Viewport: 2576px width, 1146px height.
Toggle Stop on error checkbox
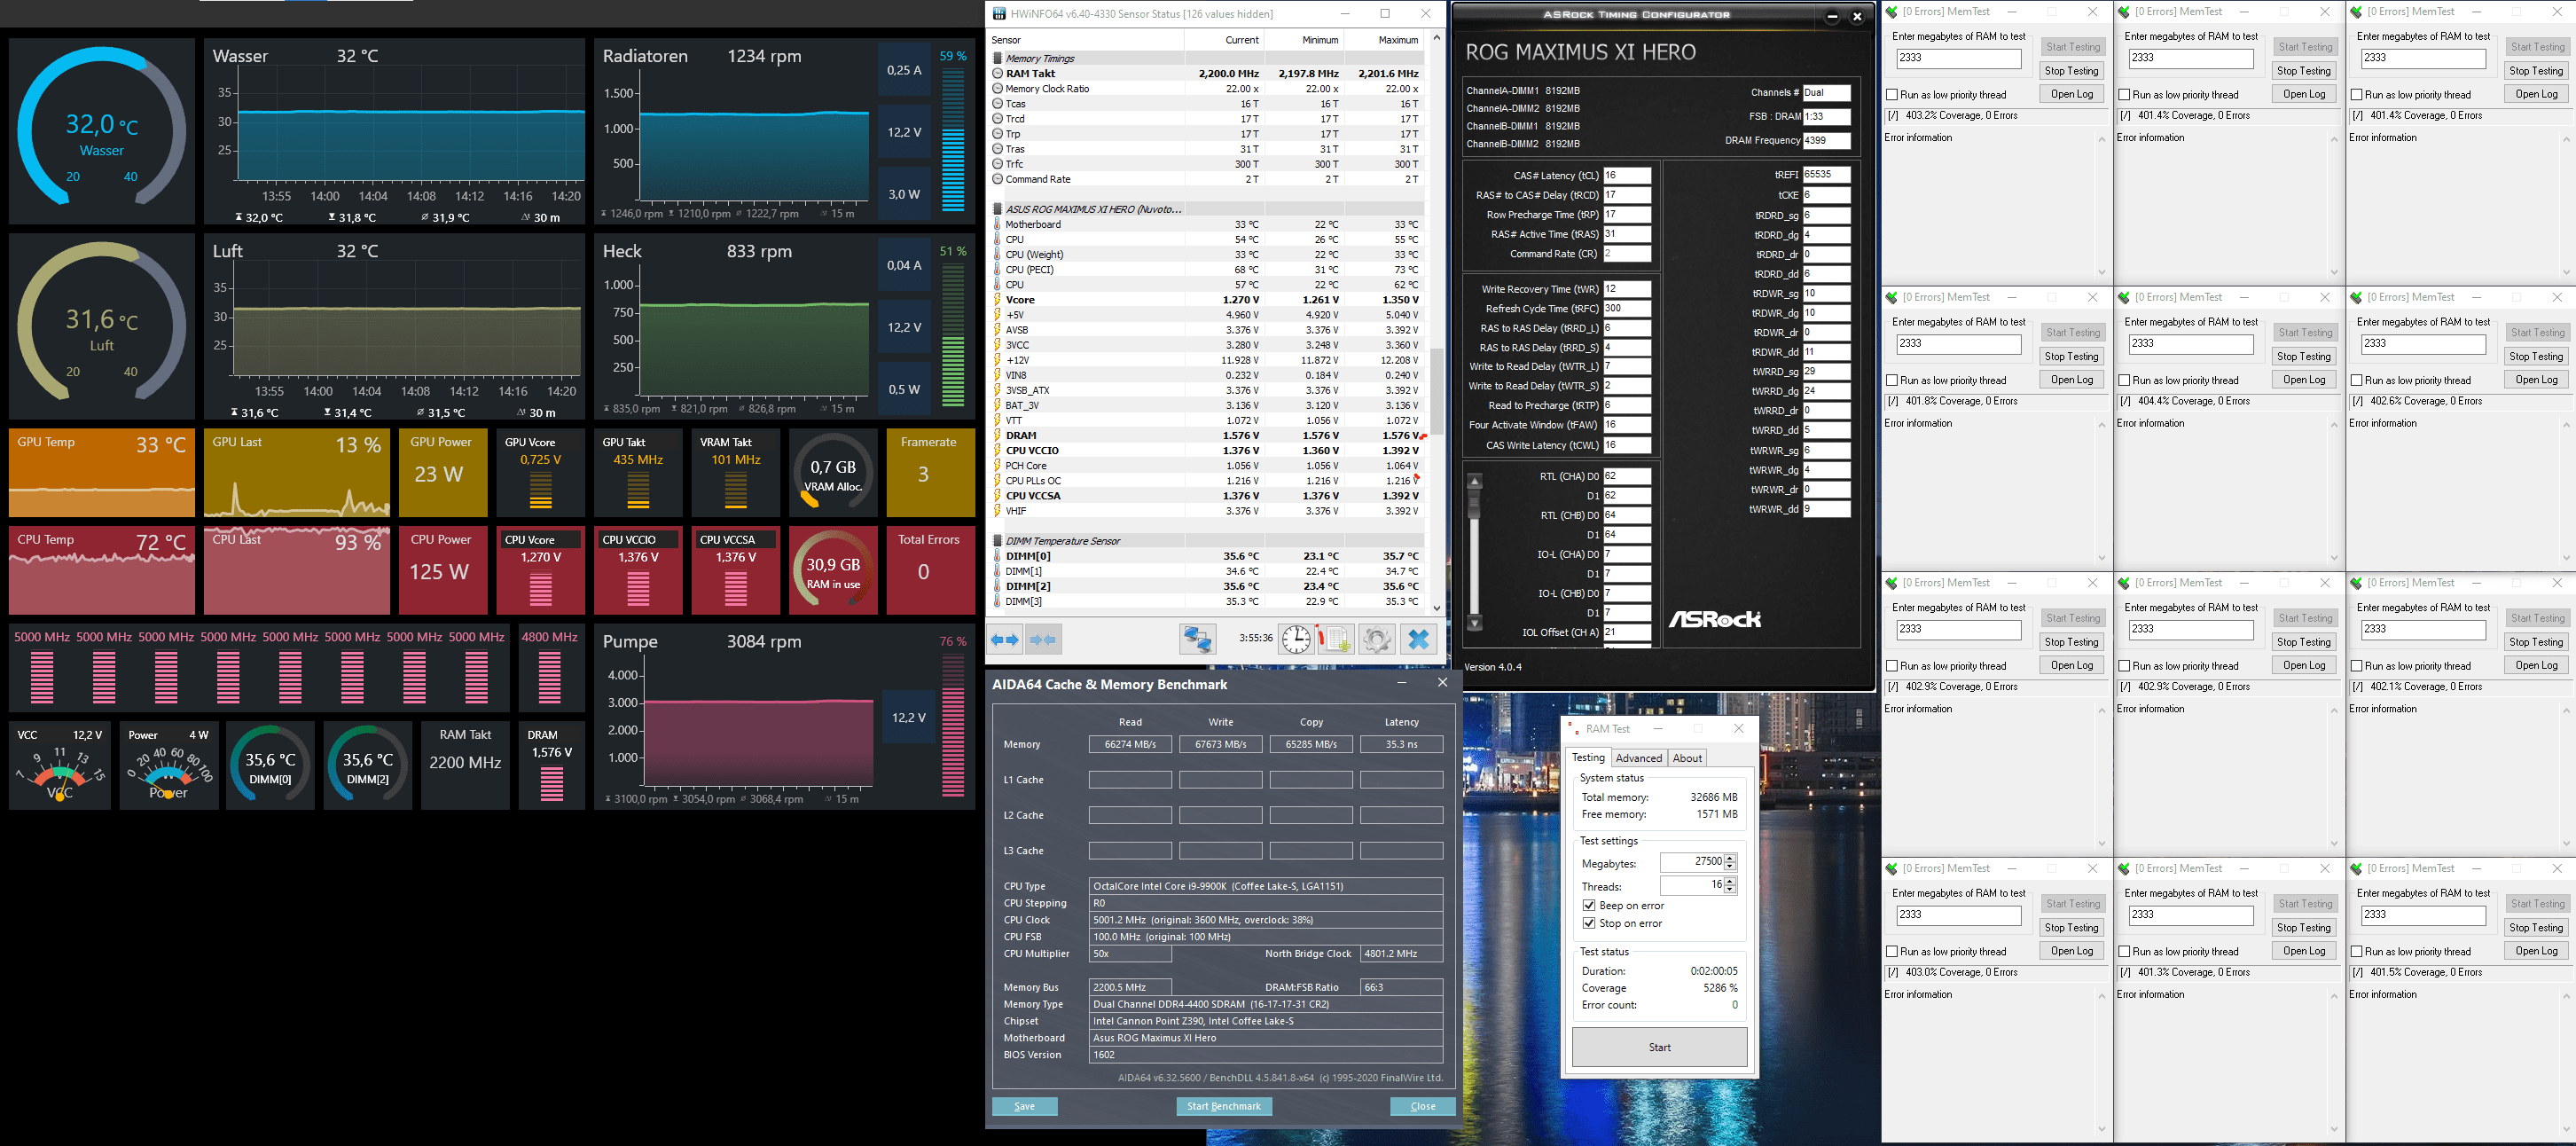coord(1589,924)
